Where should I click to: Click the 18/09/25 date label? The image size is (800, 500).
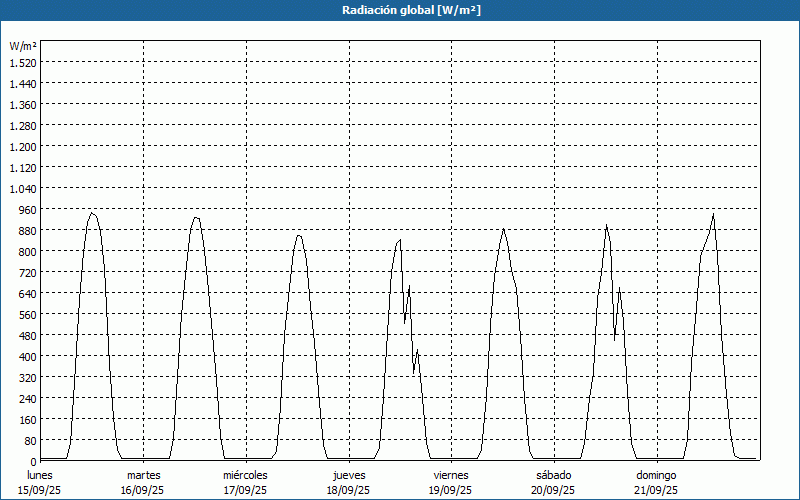pos(348,490)
